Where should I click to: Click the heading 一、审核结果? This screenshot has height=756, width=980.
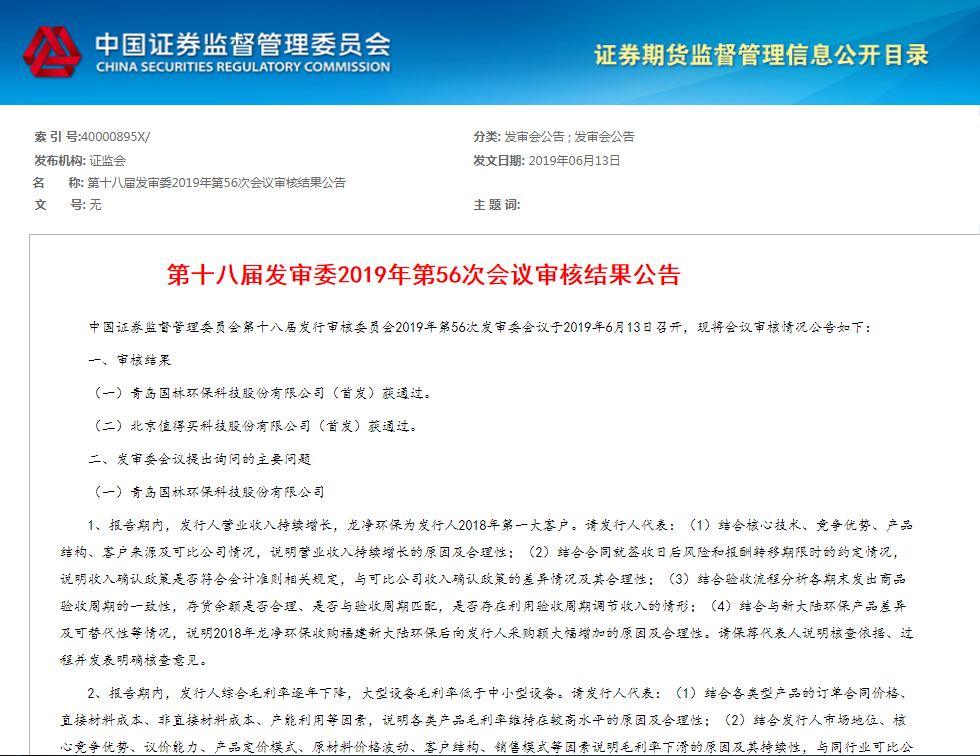[130, 360]
